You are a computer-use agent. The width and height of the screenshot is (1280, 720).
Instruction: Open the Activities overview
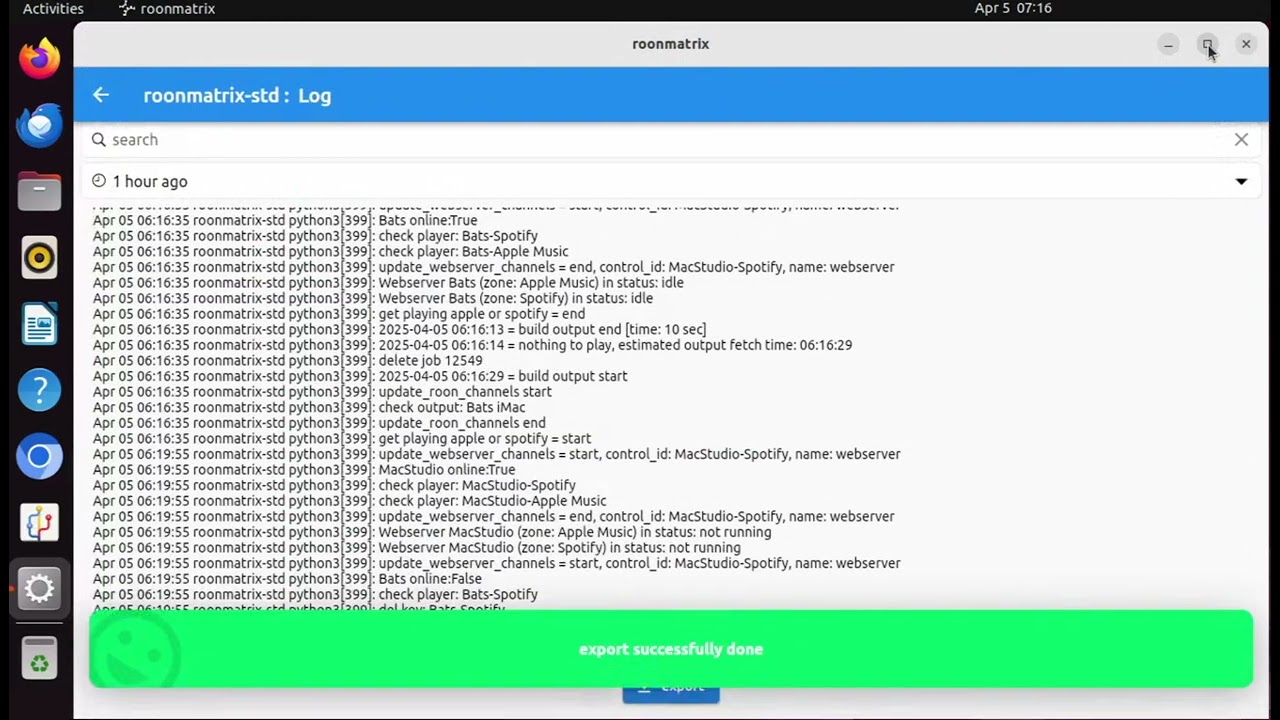(53, 9)
